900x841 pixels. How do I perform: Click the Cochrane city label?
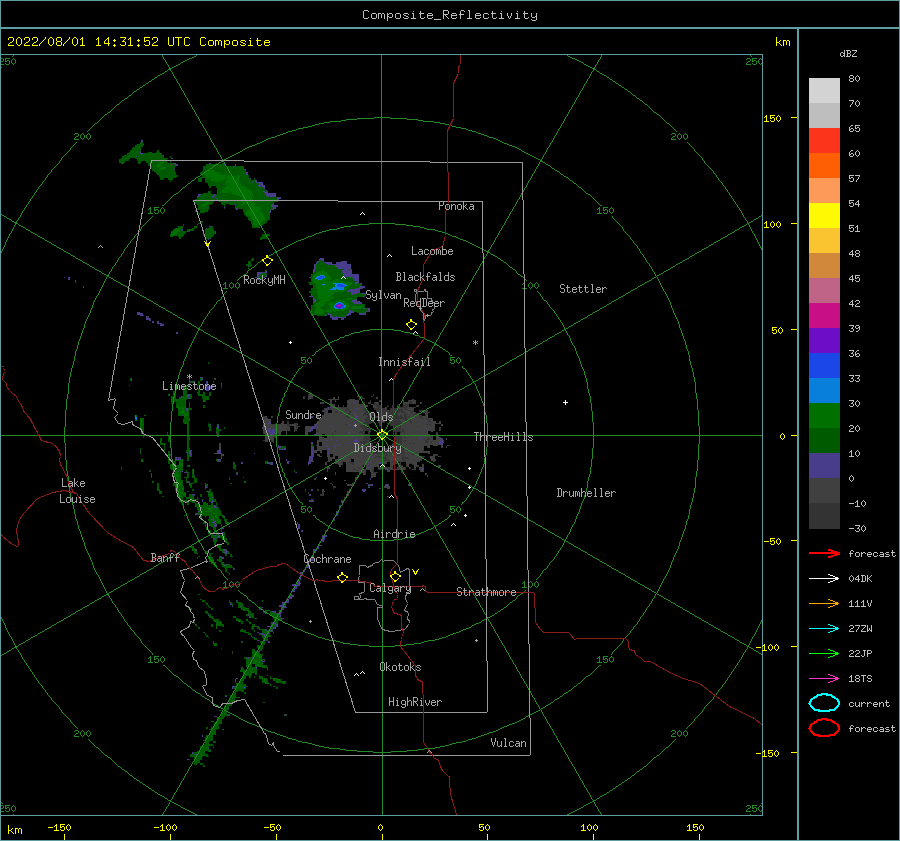(x=327, y=559)
